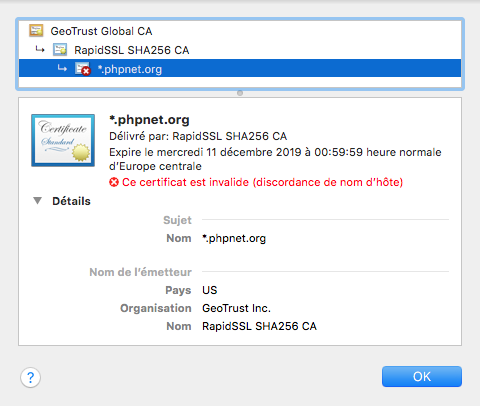
Task: Click the Détails label
Action: coord(71,201)
